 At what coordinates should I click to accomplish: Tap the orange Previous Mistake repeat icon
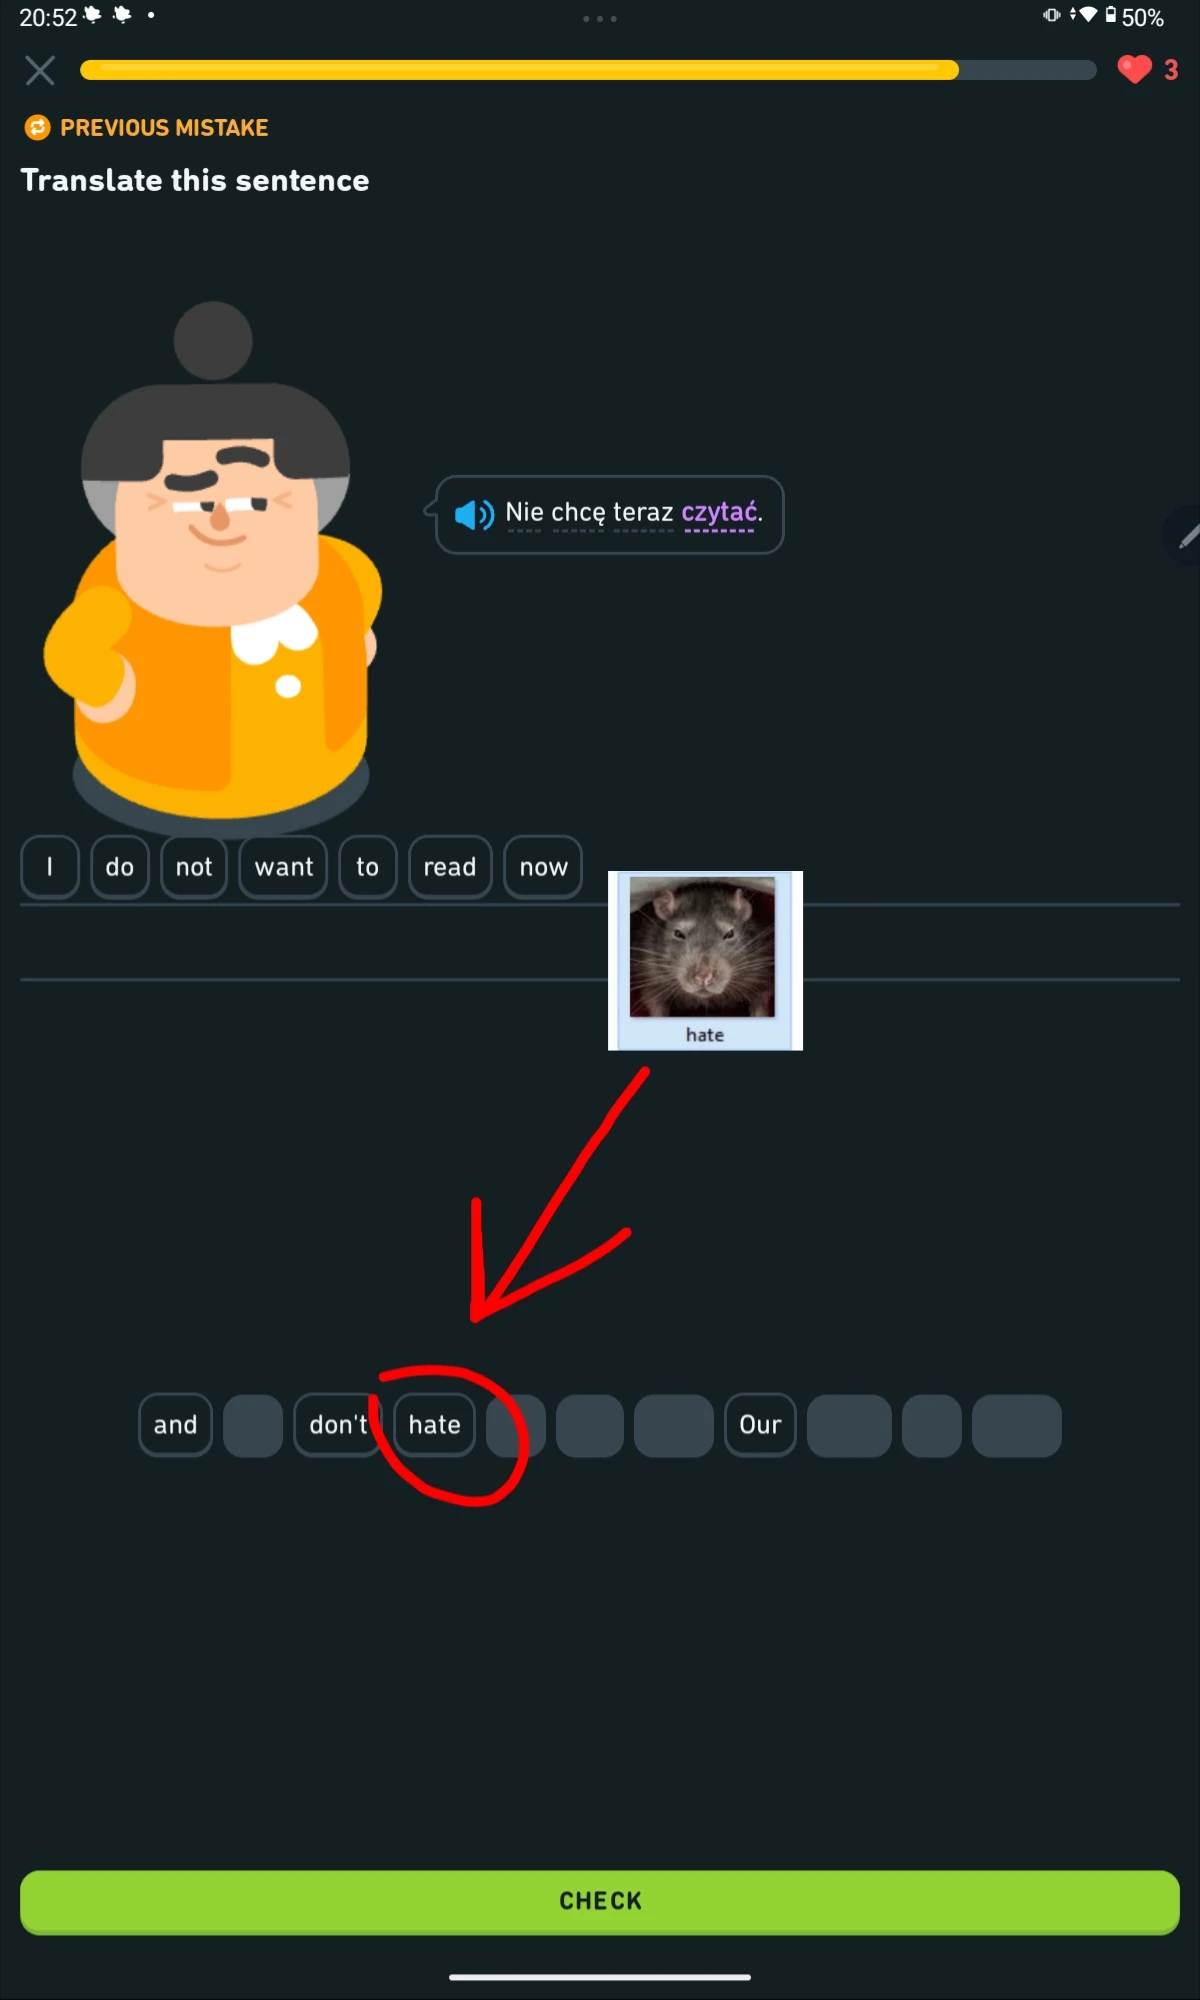[37, 128]
